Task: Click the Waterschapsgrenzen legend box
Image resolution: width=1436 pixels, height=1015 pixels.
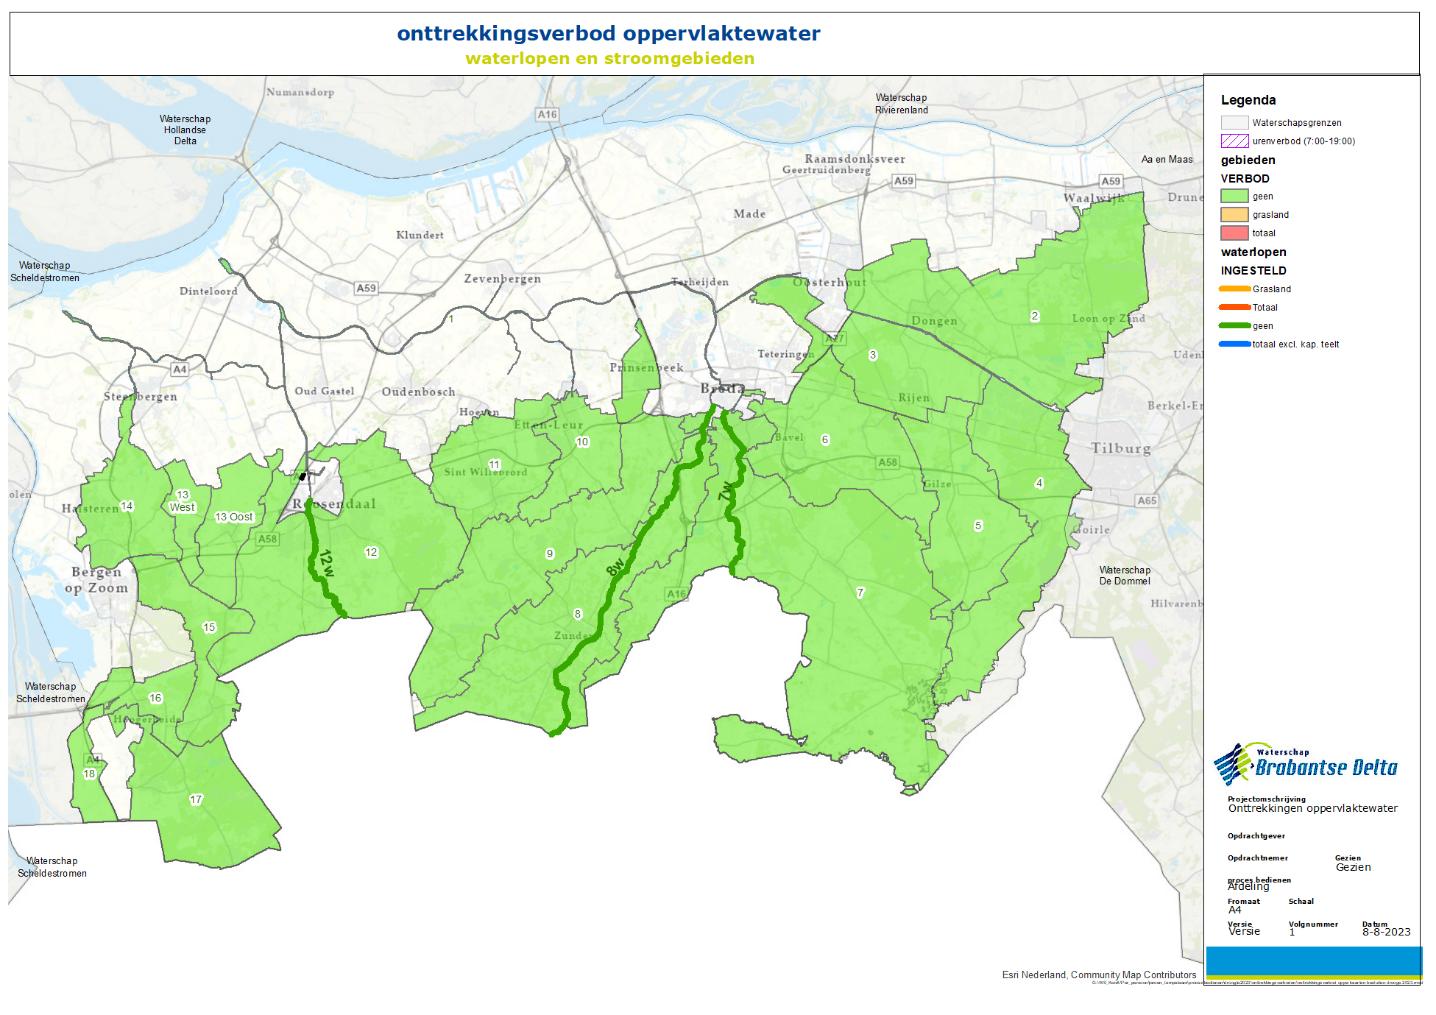Action: (1234, 122)
